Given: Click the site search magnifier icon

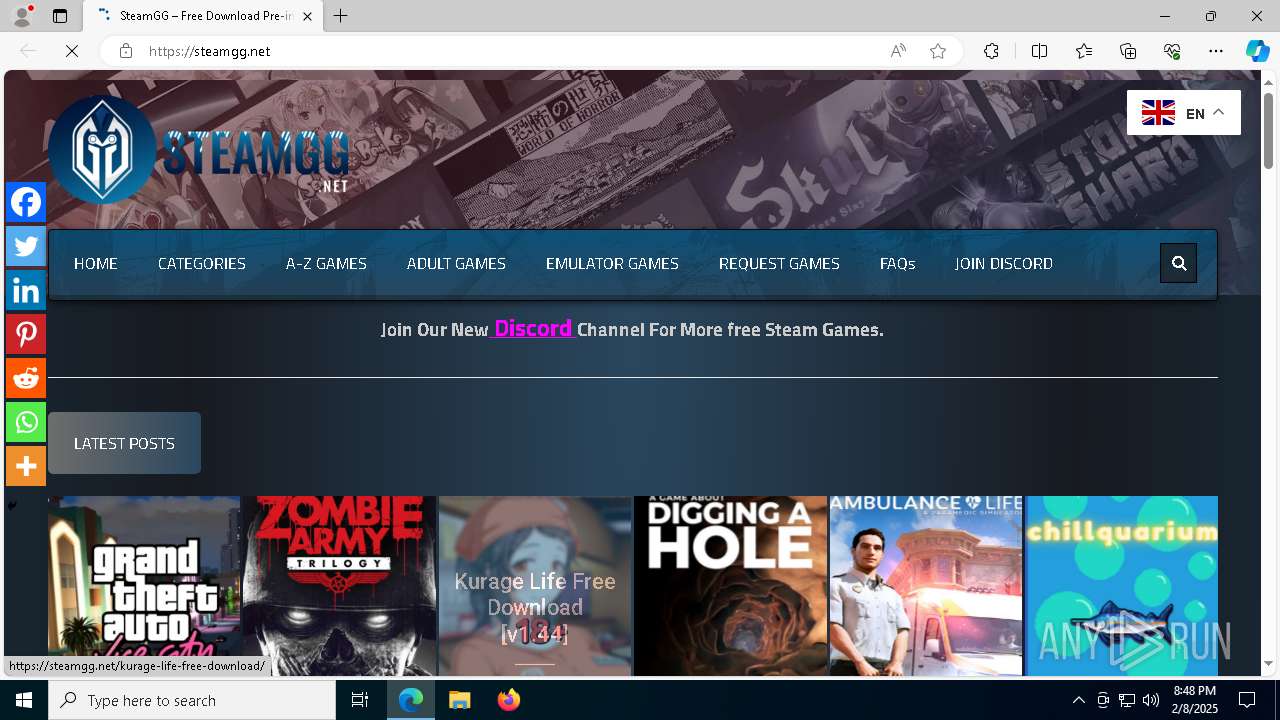Looking at the screenshot, I should (1179, 263).
